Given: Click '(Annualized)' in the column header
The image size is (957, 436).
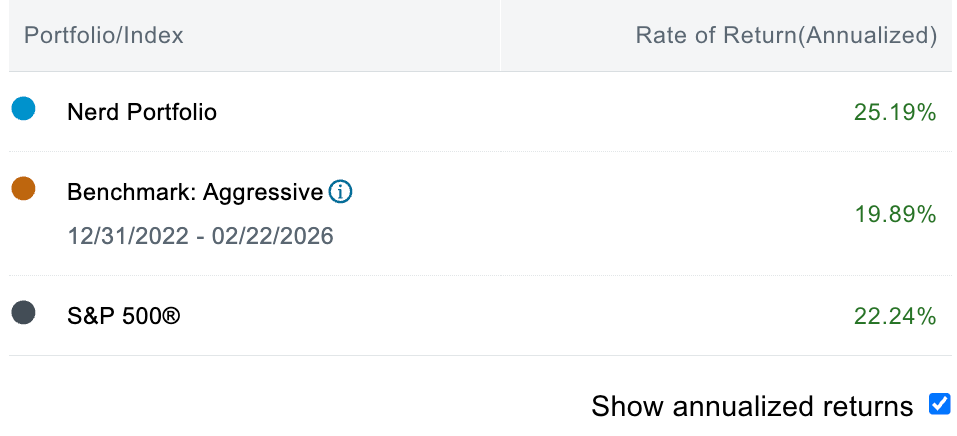Looking at the screenshot, I should point(870,36).
